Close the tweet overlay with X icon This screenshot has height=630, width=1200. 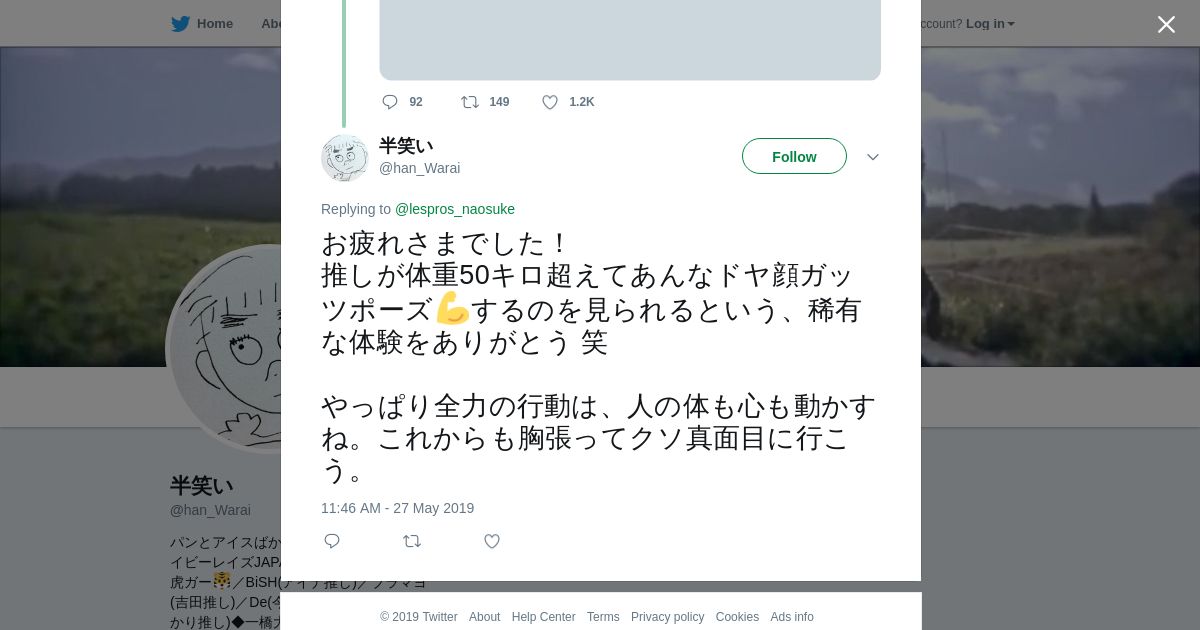tap(1166, 25)
